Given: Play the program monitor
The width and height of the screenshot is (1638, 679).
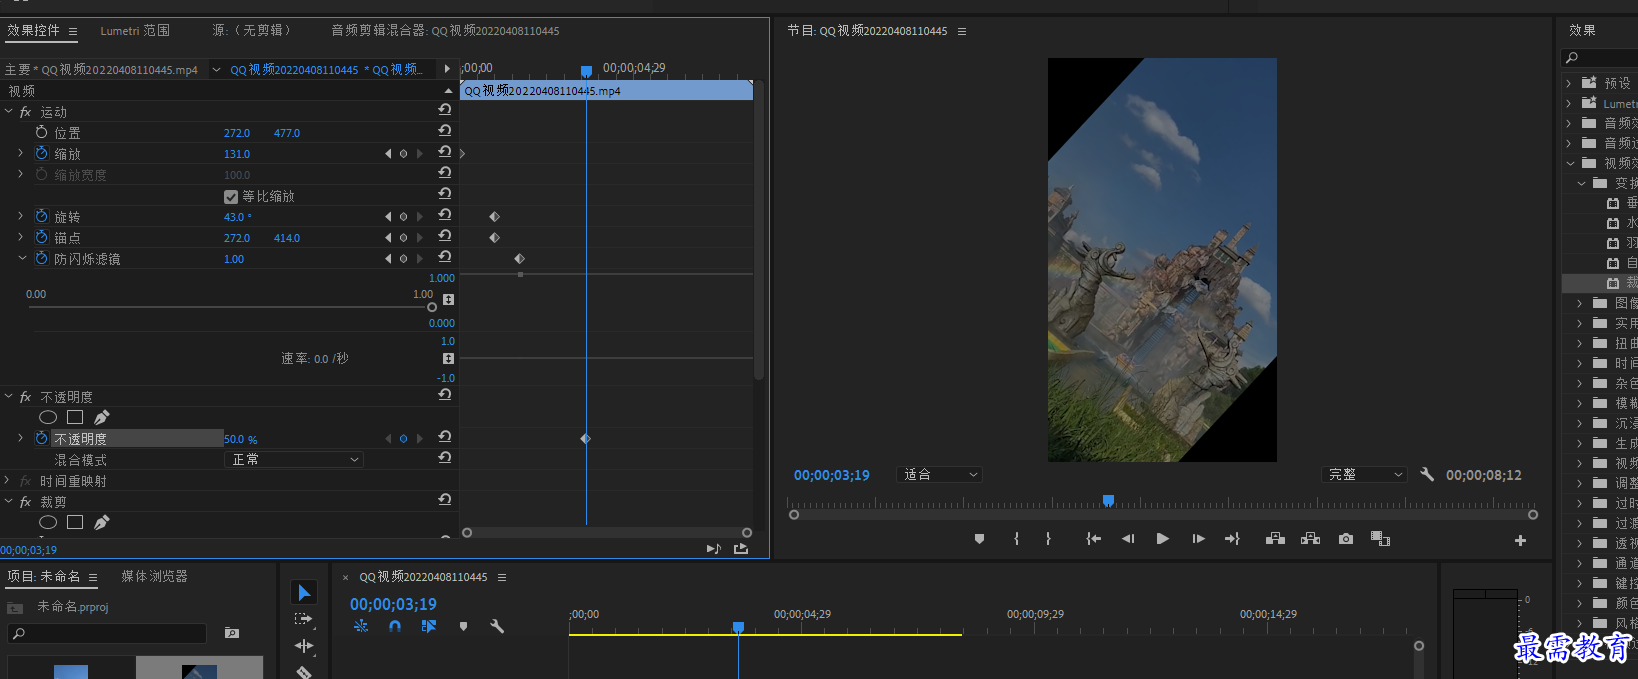Looking at the screenshot, I should [x=1162, y=539].
